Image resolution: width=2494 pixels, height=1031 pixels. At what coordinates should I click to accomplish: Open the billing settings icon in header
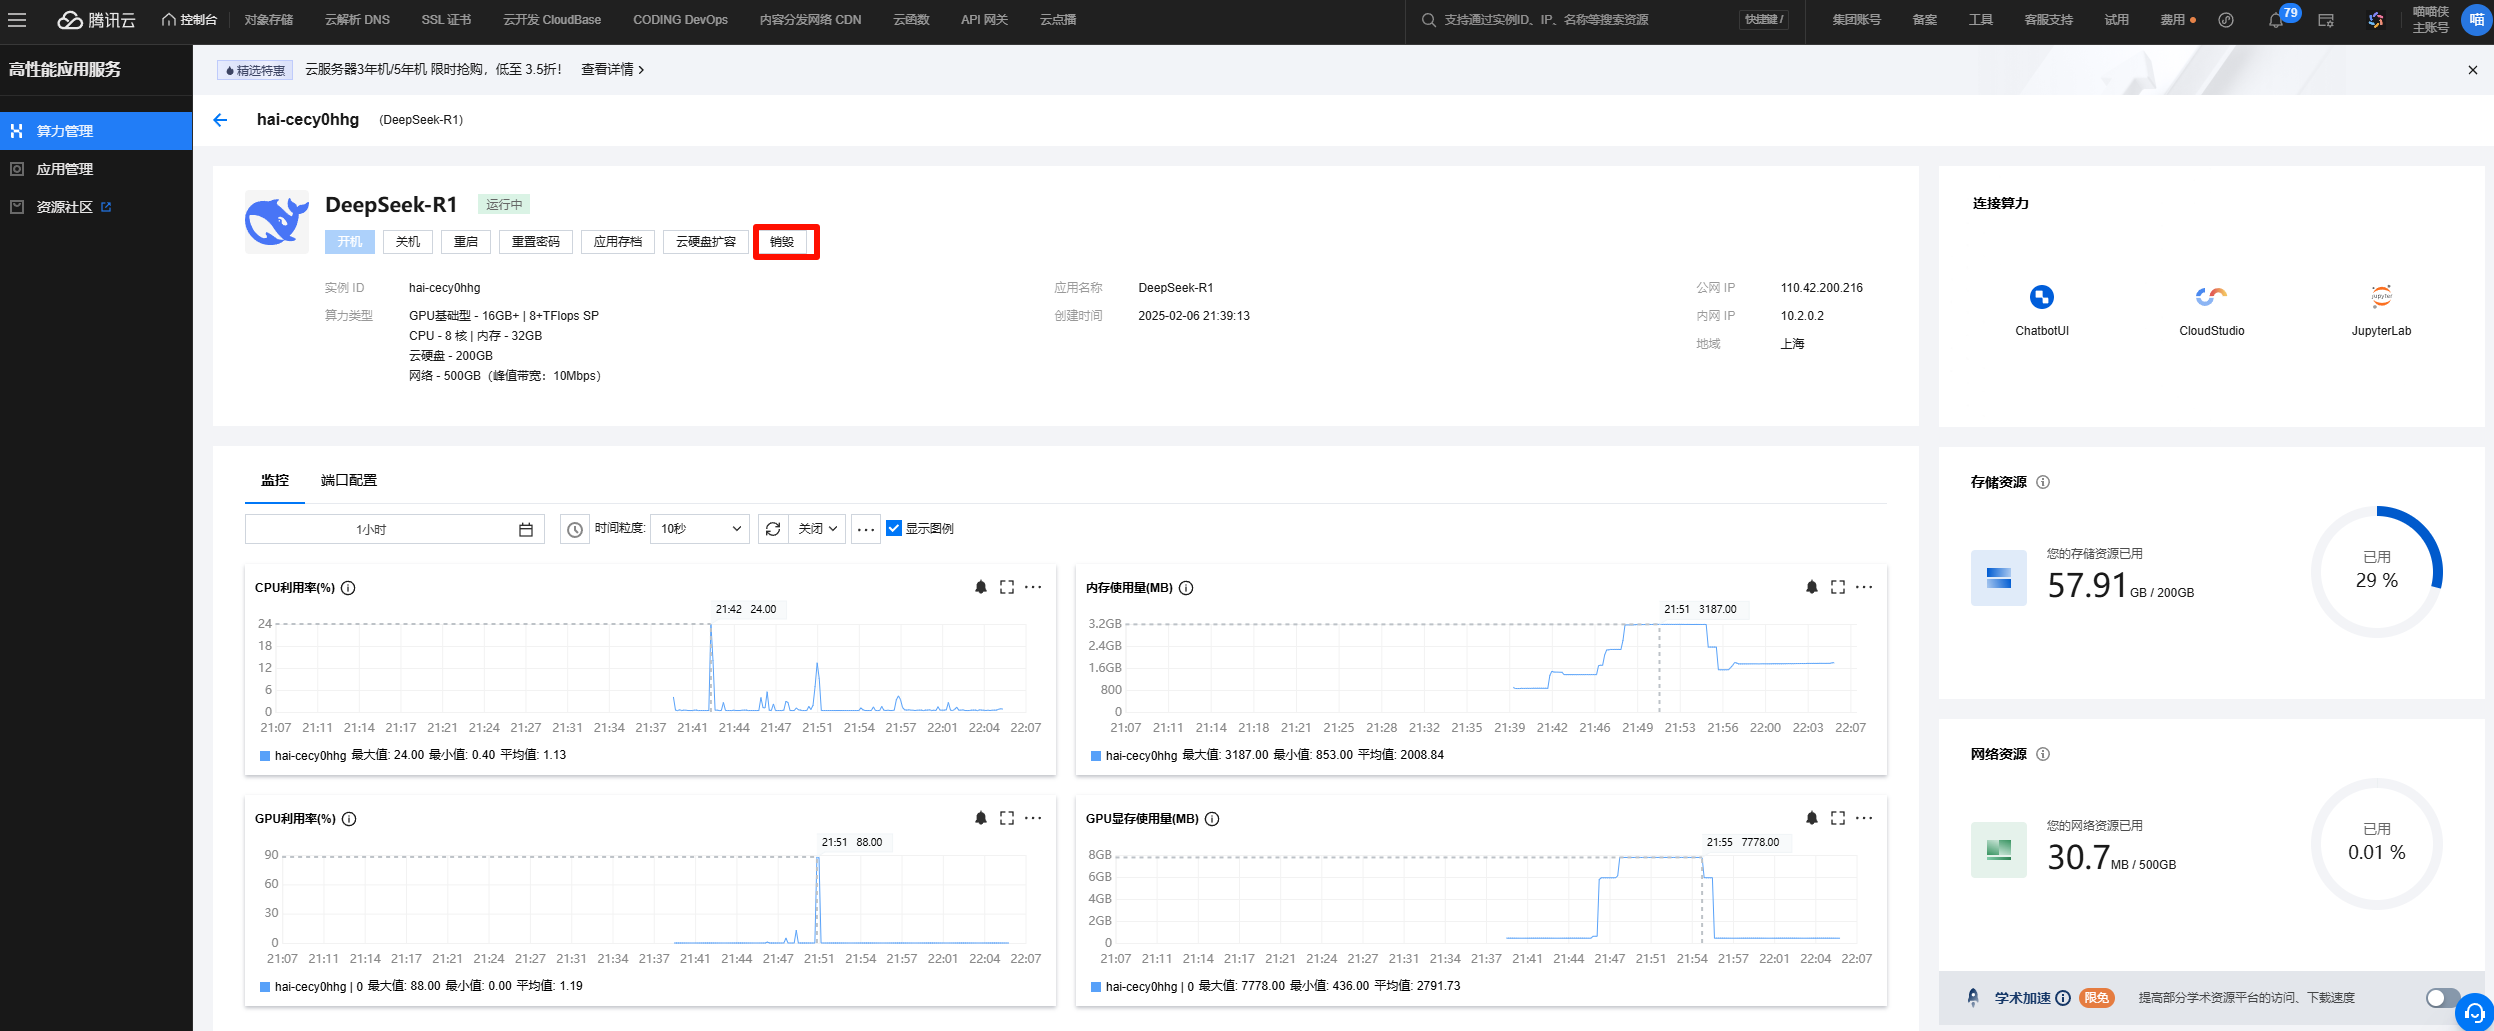click(2326, 20)
